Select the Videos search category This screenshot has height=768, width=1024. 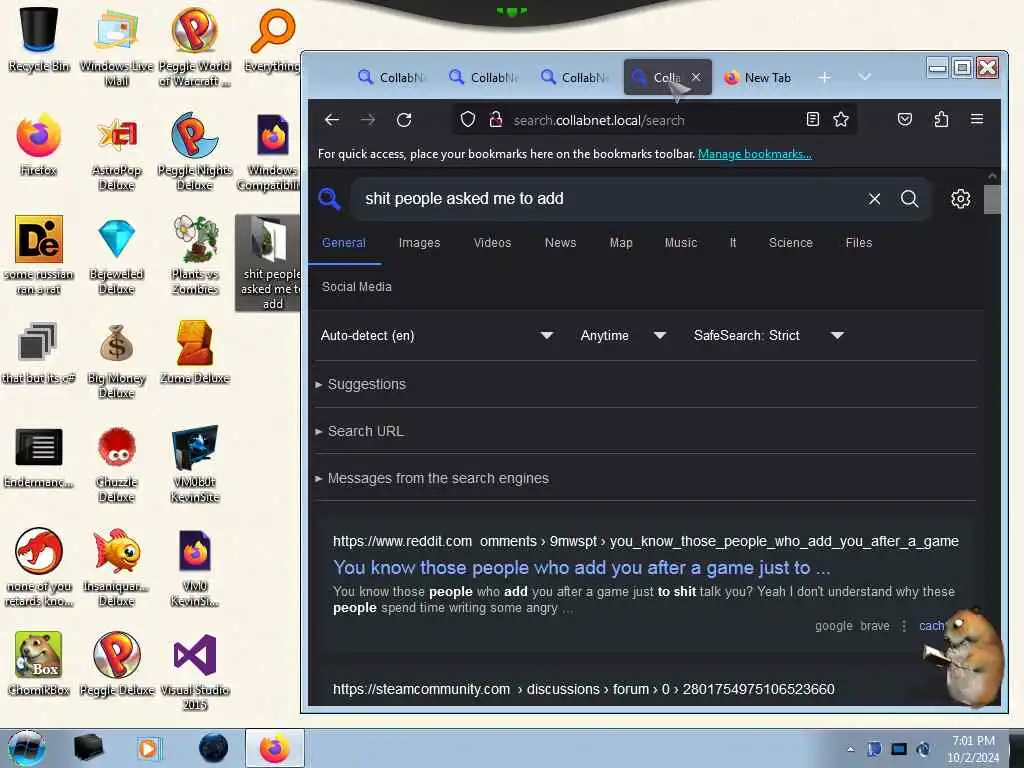point(492,243)
